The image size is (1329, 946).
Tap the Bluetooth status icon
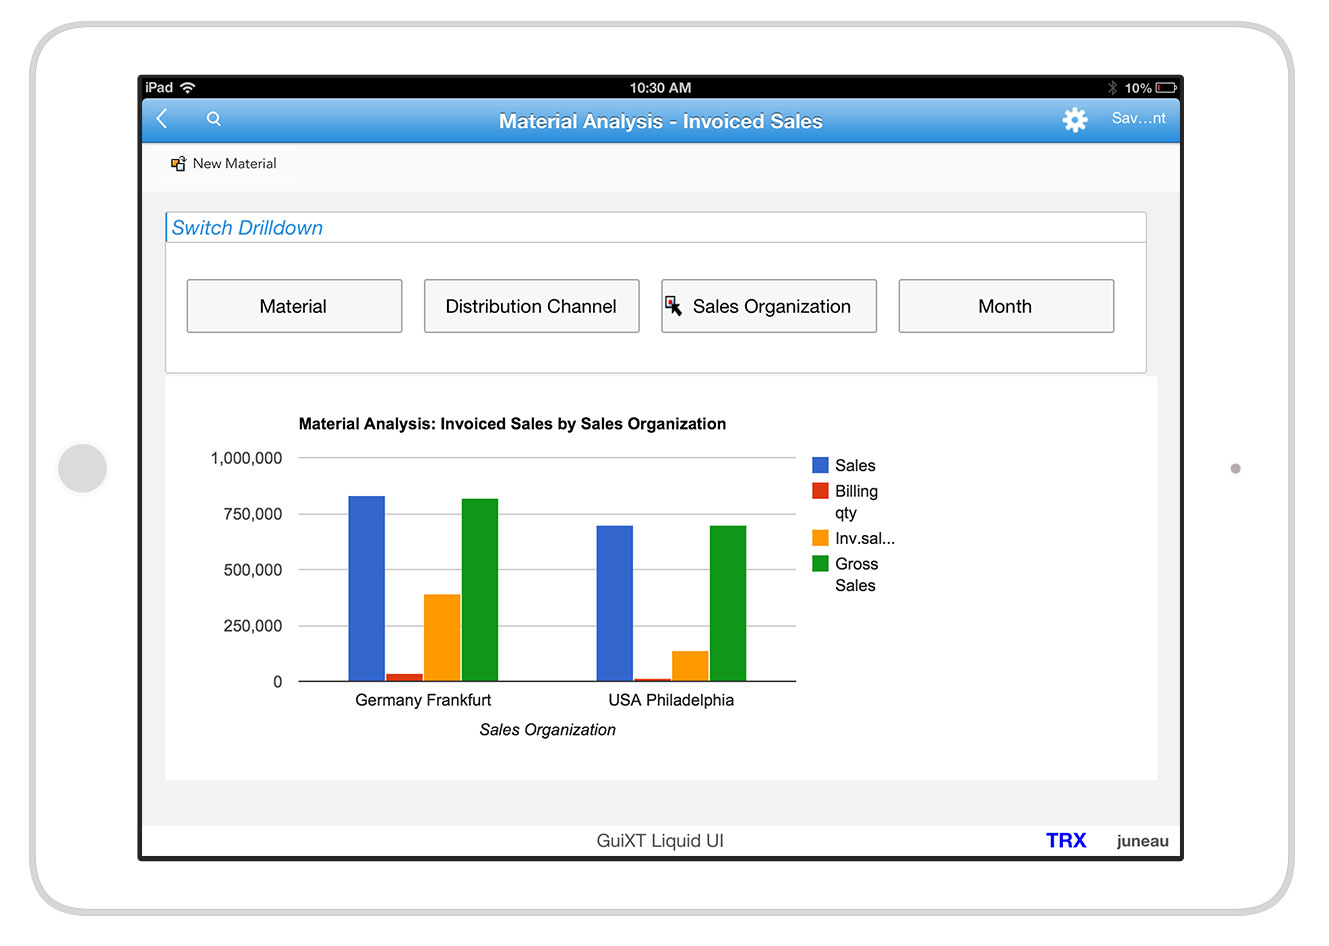(x=1112, y=88)
